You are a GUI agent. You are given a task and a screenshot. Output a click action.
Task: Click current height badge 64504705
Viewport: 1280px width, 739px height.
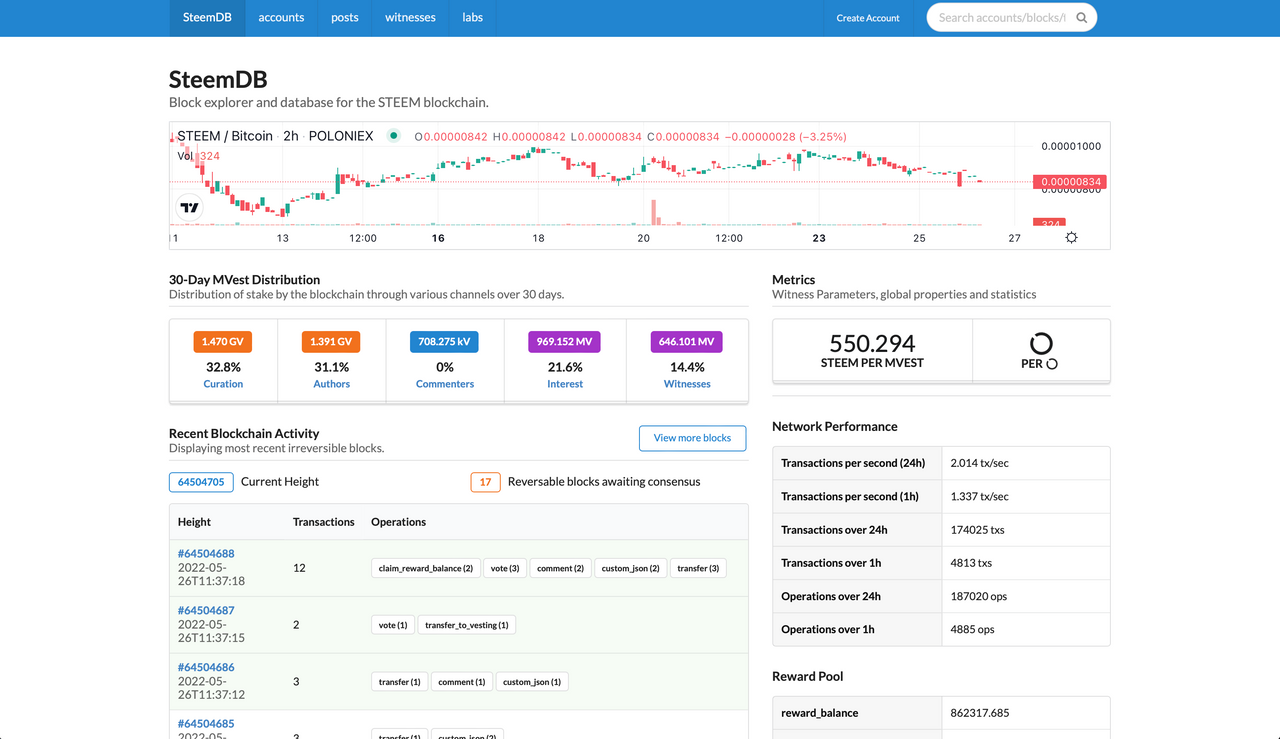[201, 482]
